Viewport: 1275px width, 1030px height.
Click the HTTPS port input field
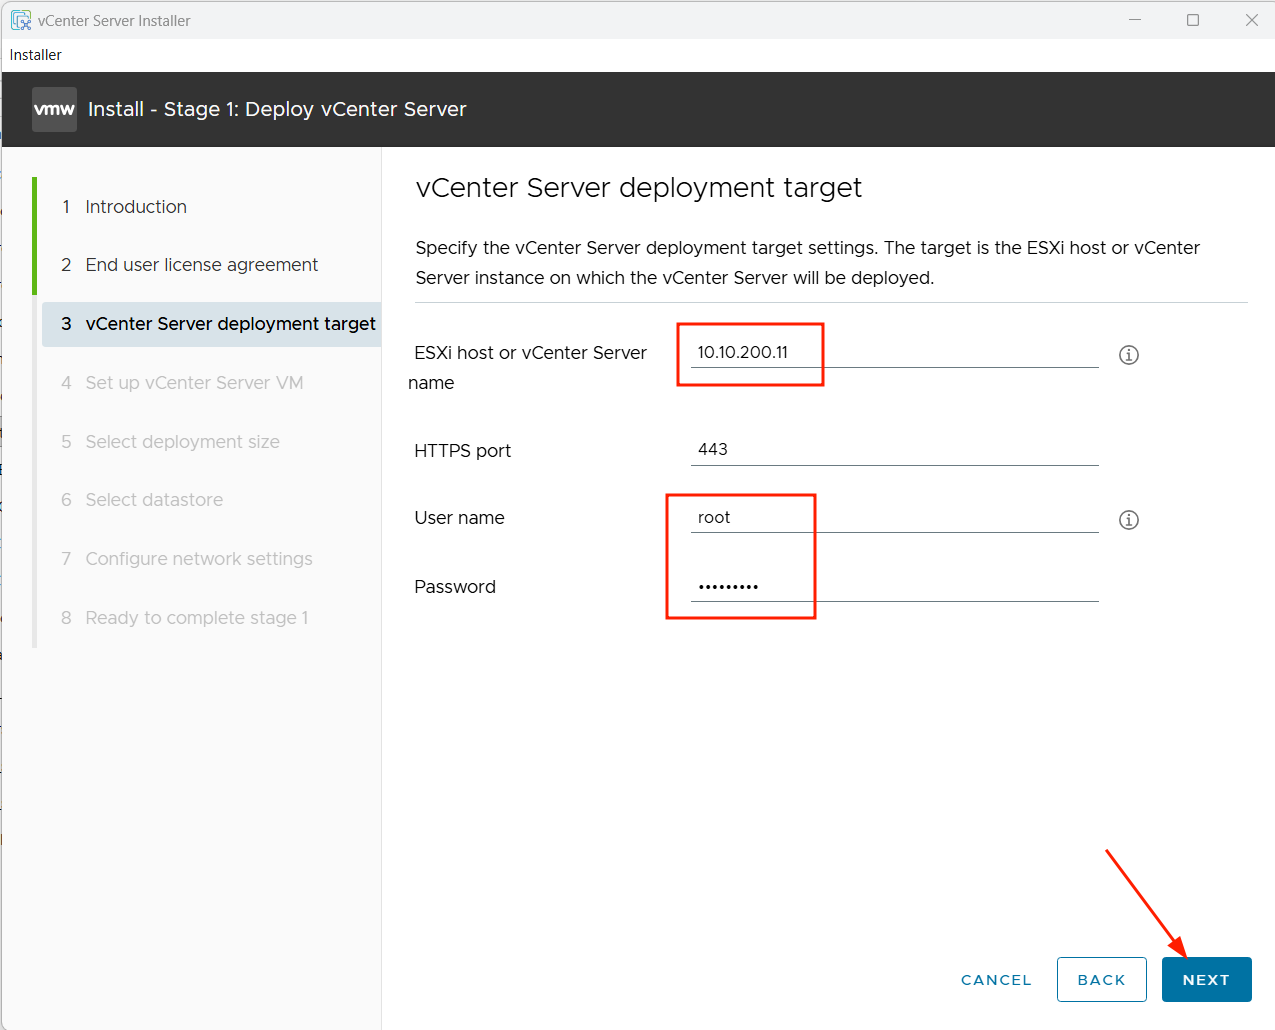[x=894, y=449]
